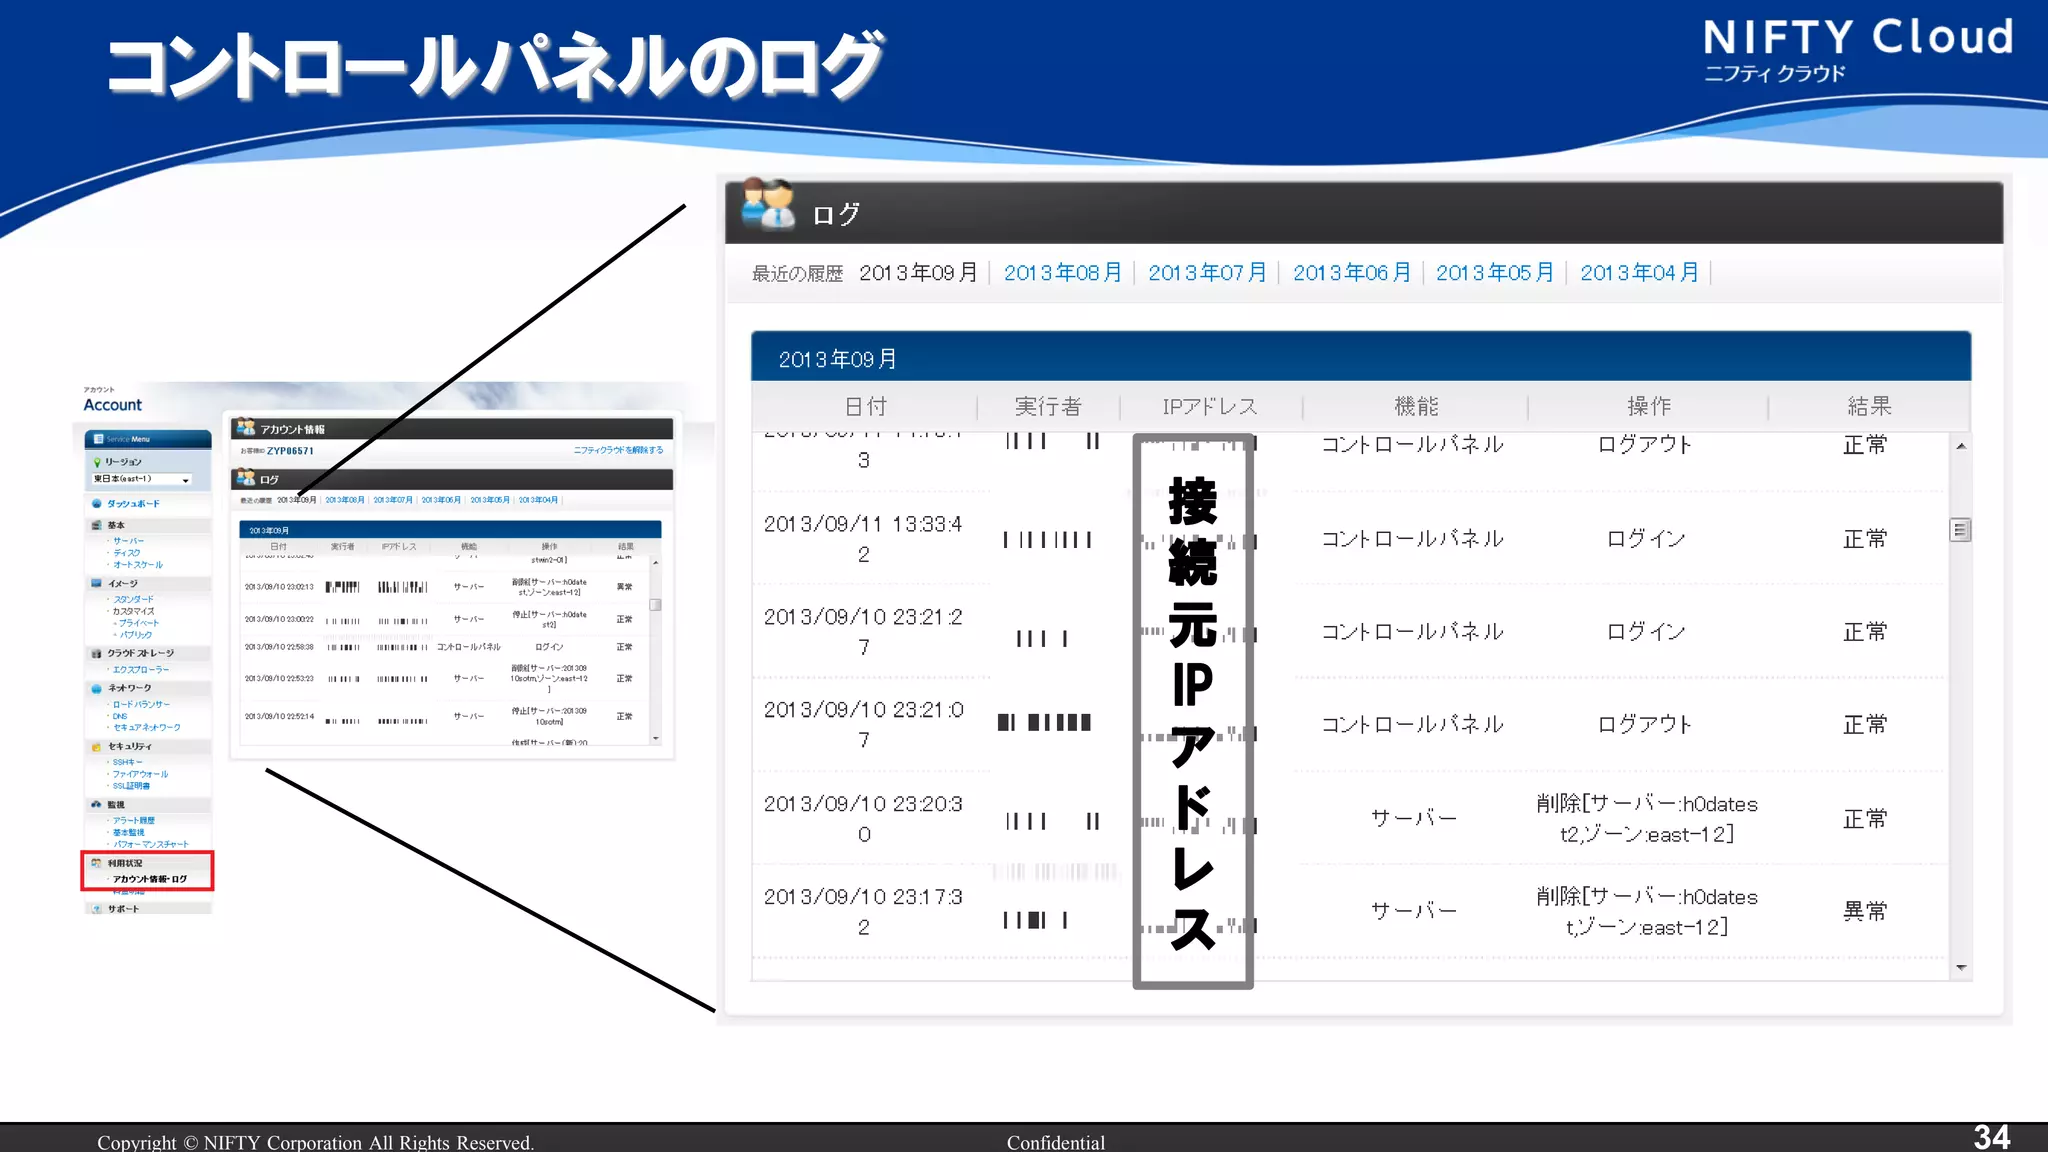Open the ダッシュボード link in sidebar
The image size is (2048, 1152).
[133, 504]
